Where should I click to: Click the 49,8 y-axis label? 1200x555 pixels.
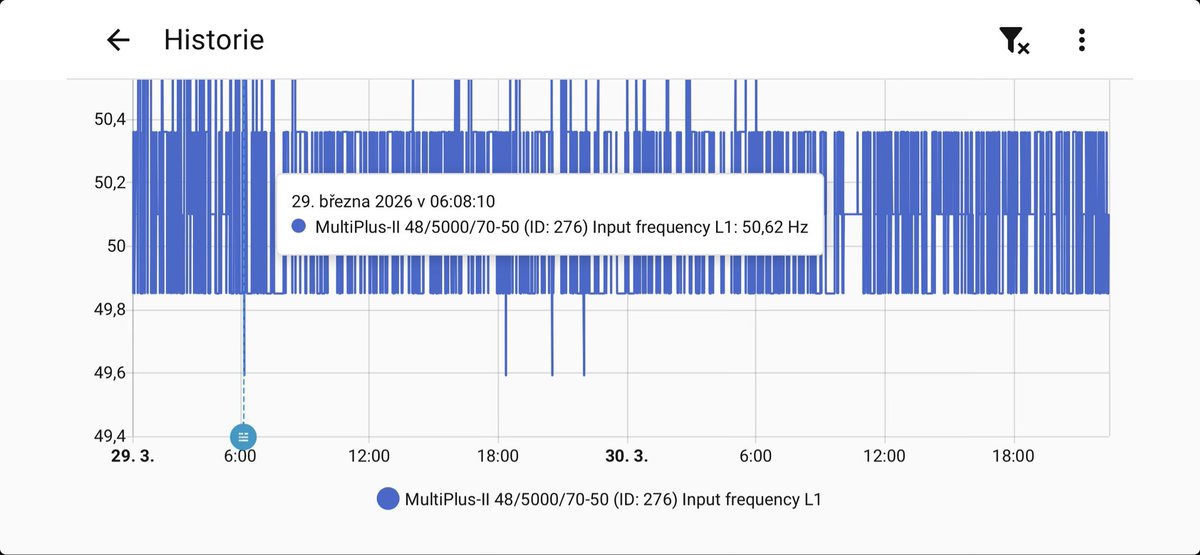click(x=108, y=310)
